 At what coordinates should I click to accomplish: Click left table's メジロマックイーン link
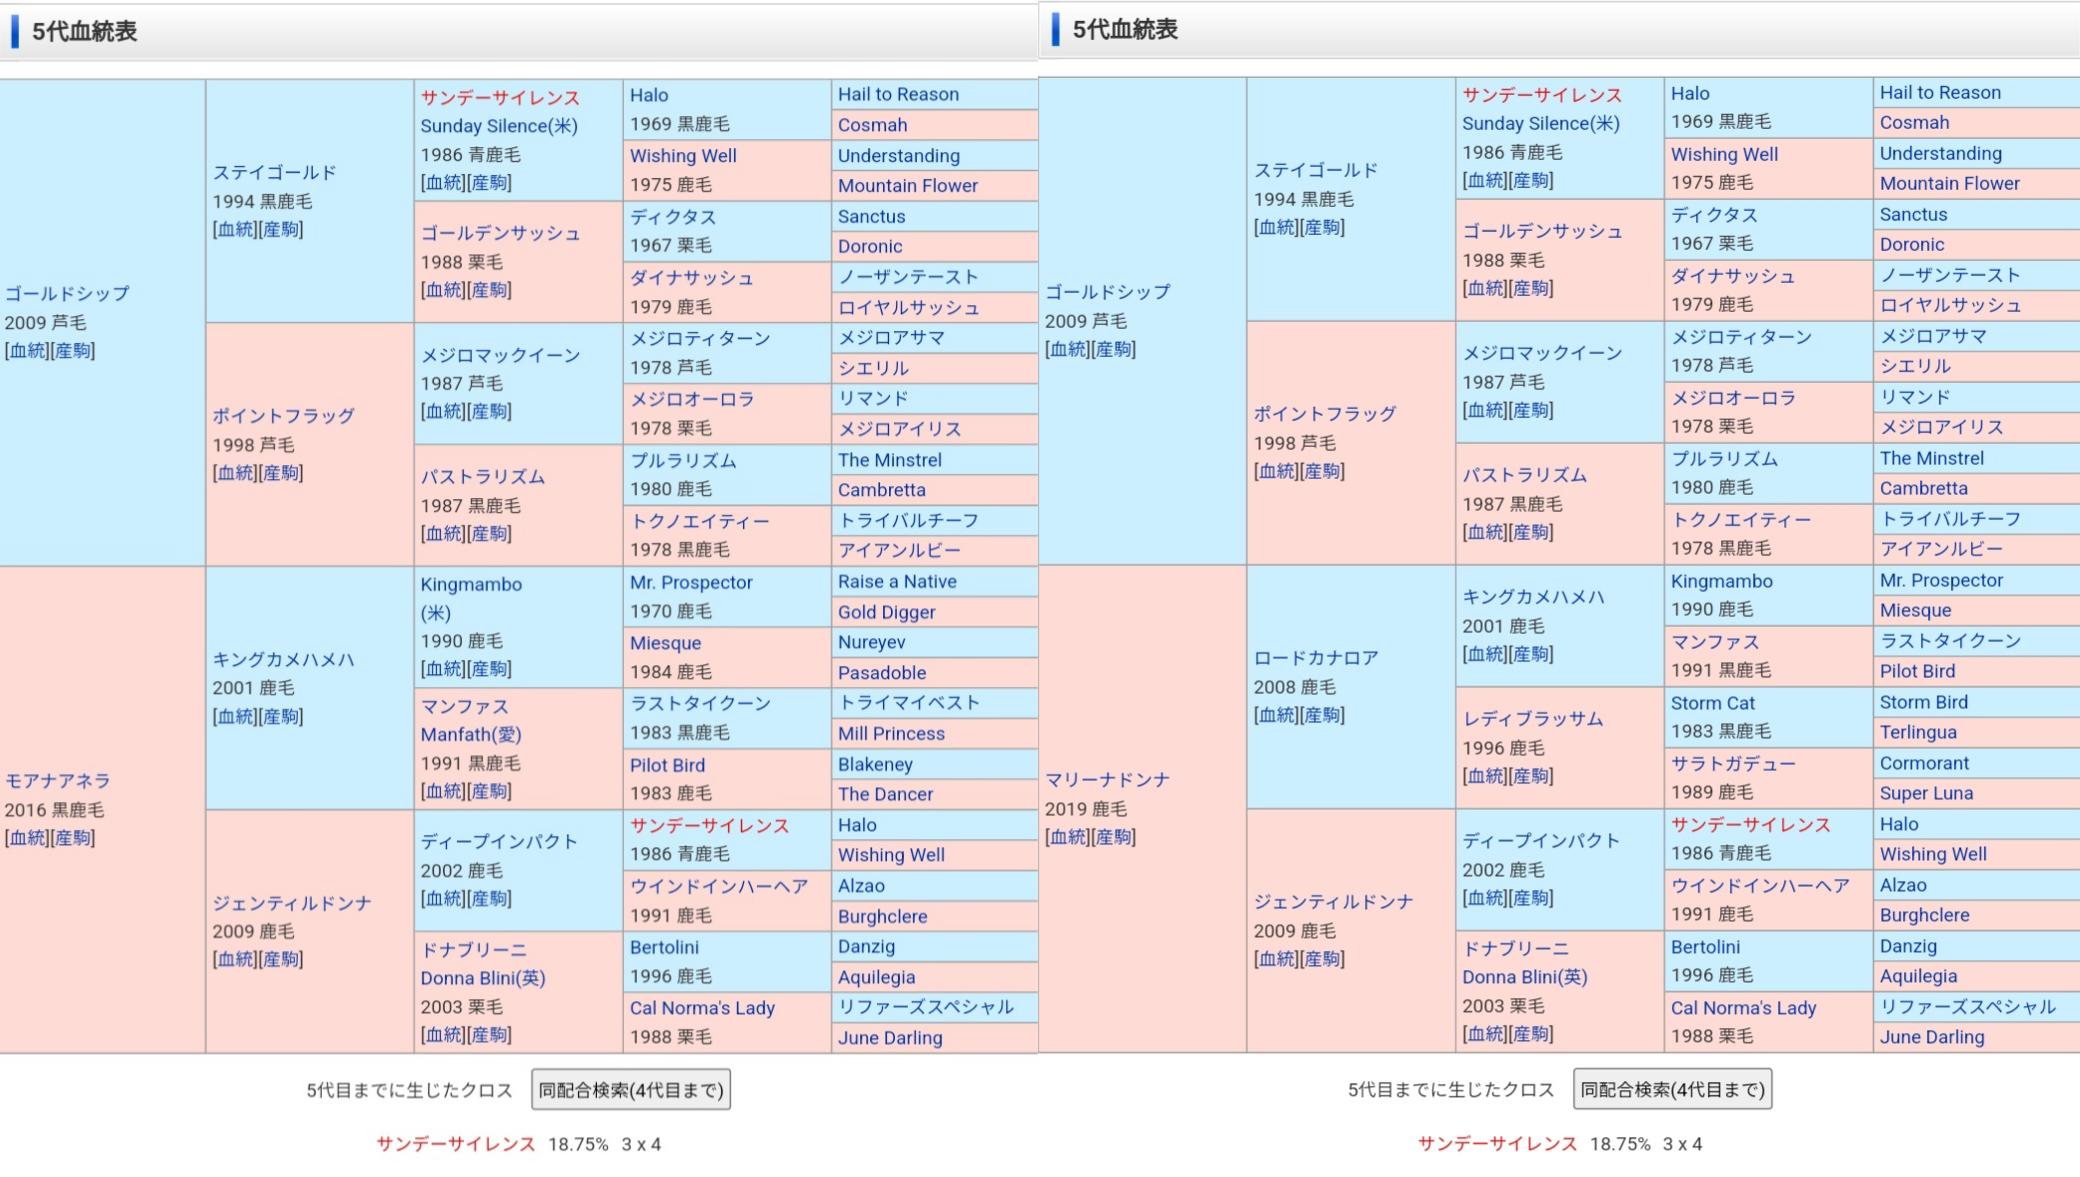(x=500, y=355)
